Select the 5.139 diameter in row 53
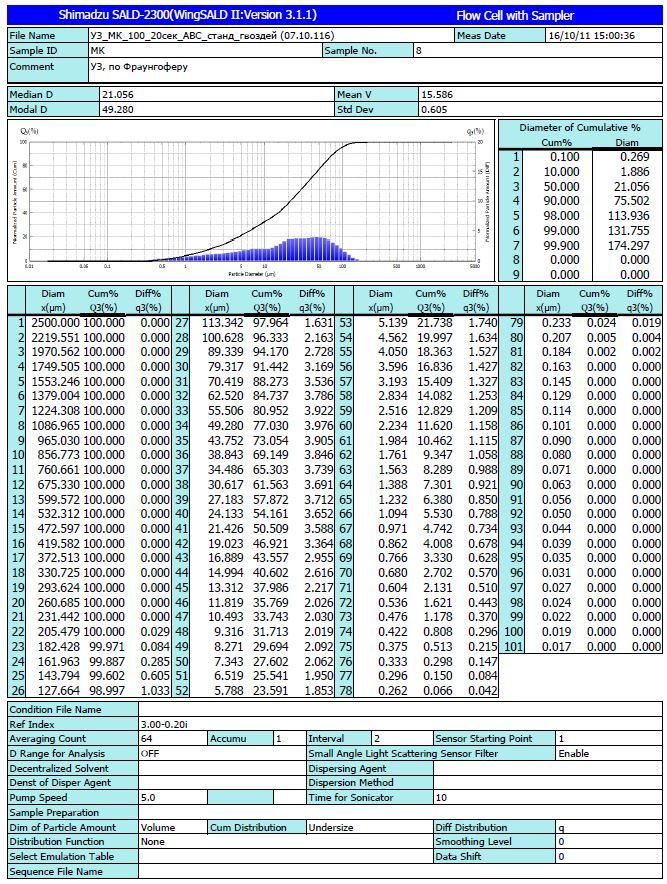667x884 pixels. (392, 322)
